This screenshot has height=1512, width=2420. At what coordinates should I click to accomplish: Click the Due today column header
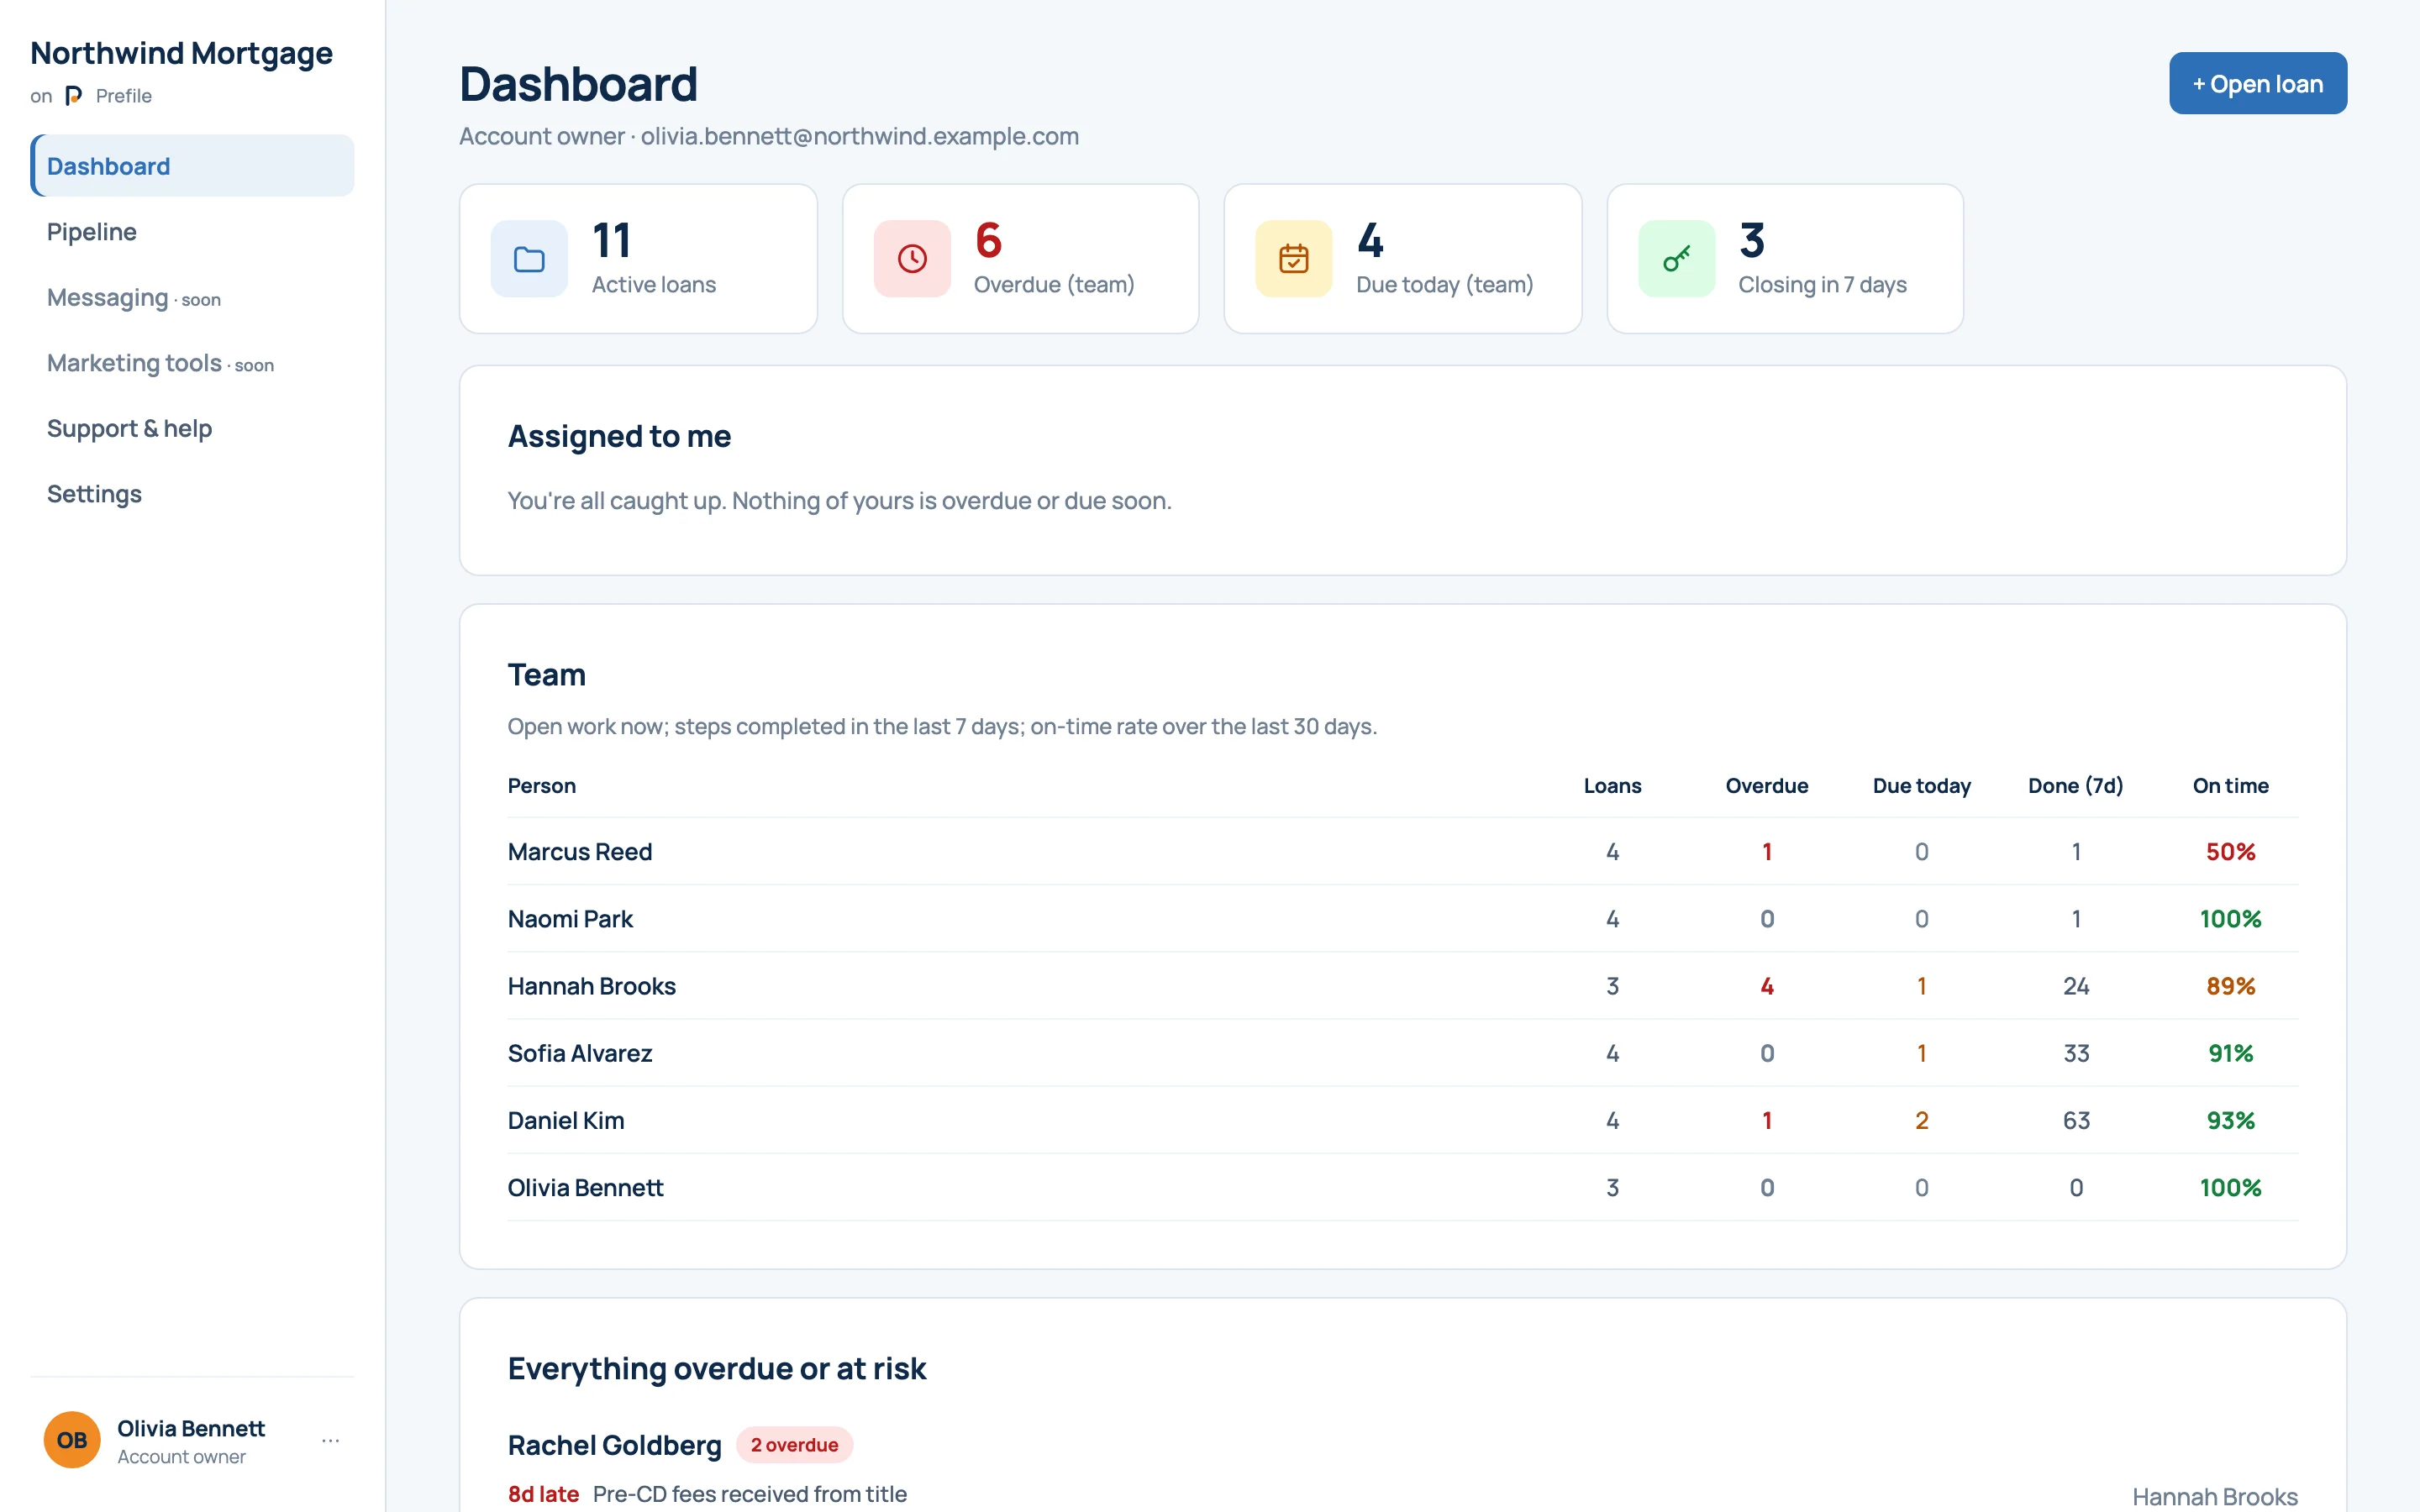pyautogui.click(x=1922, y=786)
